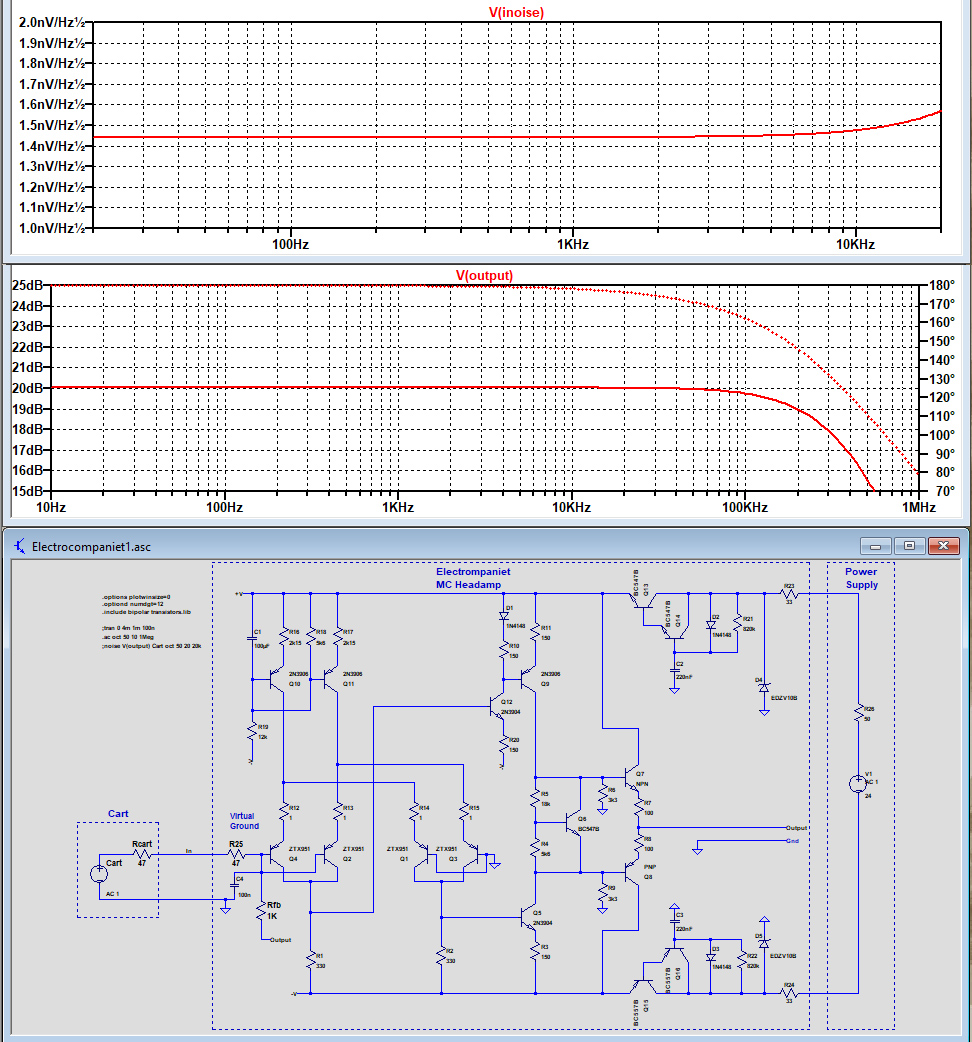Click the V(inoise) trace label
Viewport: 972px width, 1042px height.
(516, 12)
